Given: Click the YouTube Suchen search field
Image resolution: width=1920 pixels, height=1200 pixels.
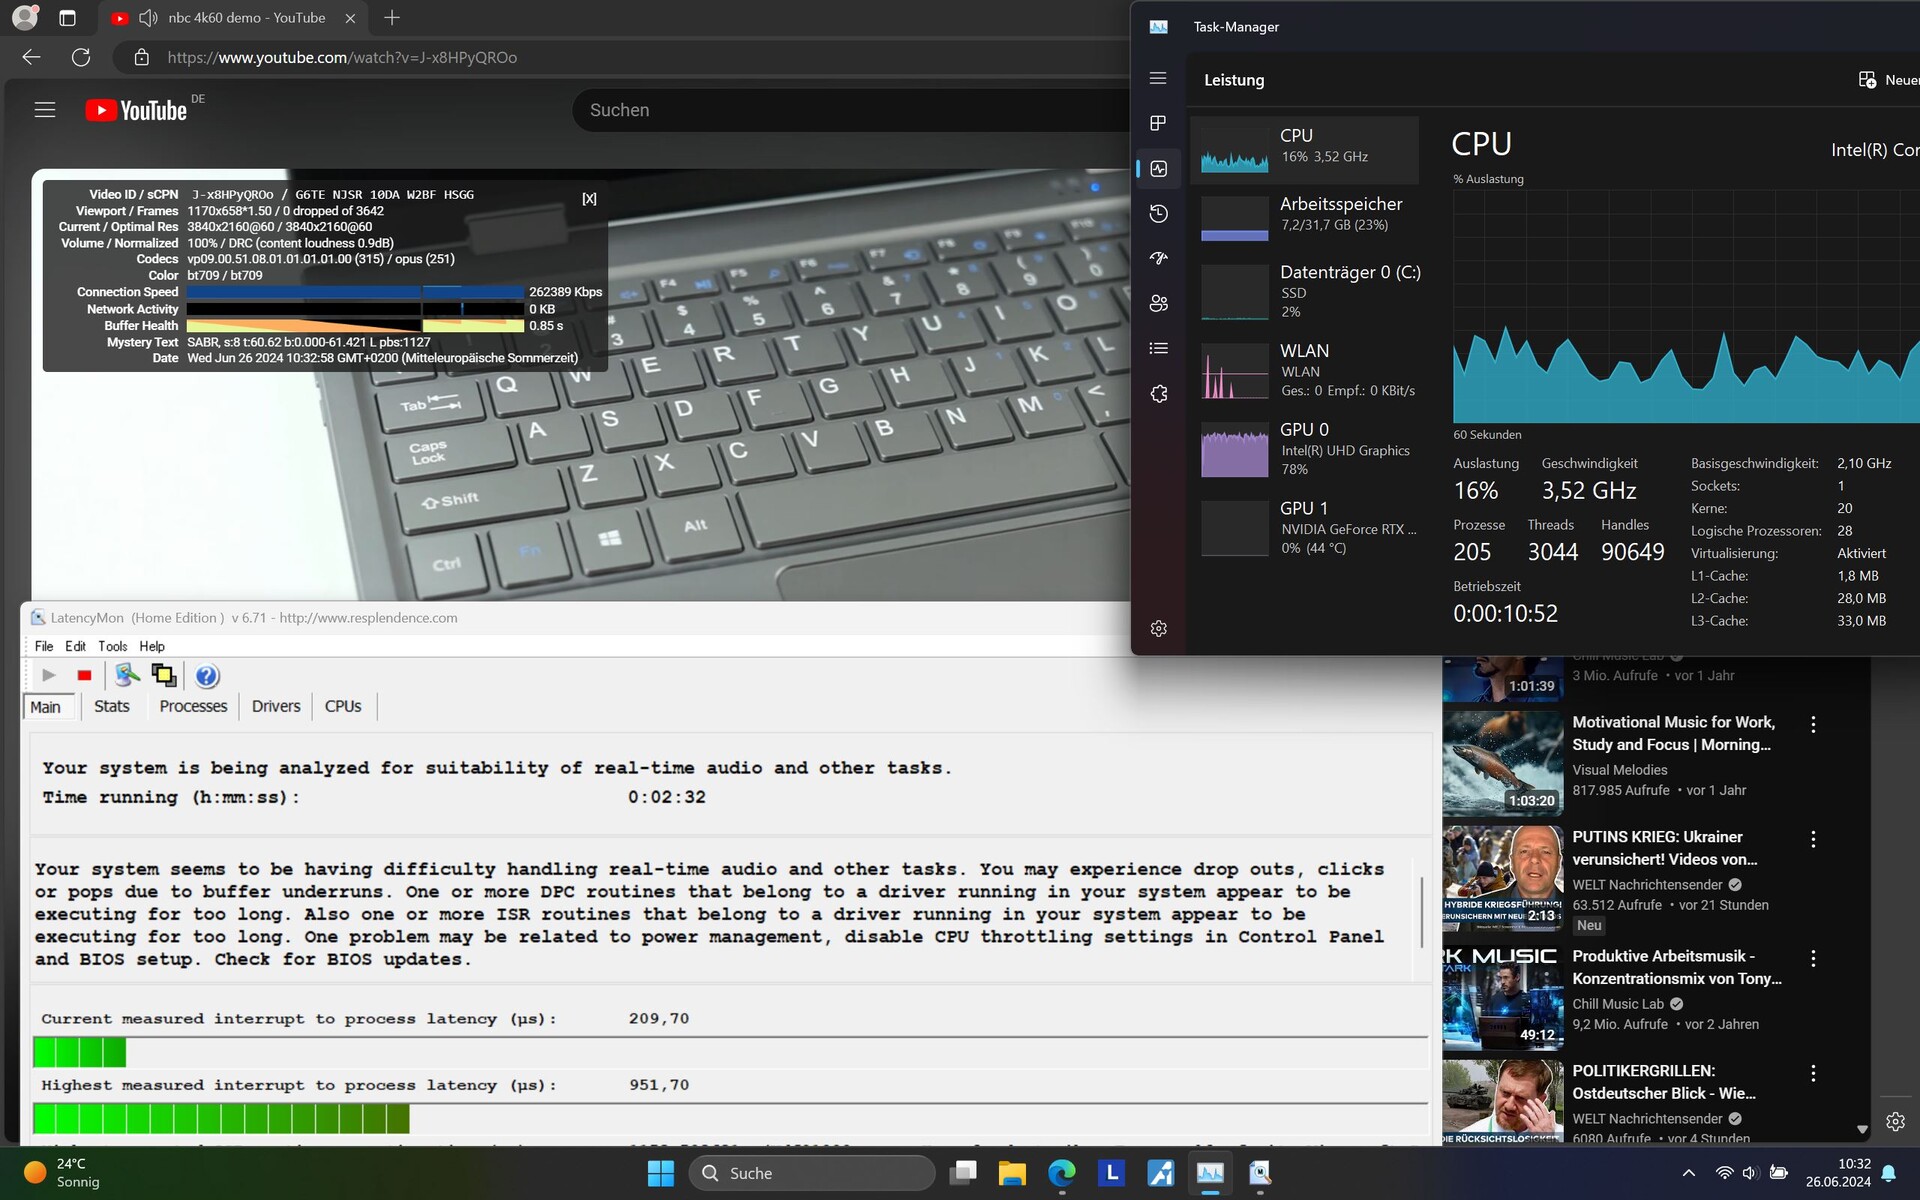Looking at the screenshot, I should (850, 110).
